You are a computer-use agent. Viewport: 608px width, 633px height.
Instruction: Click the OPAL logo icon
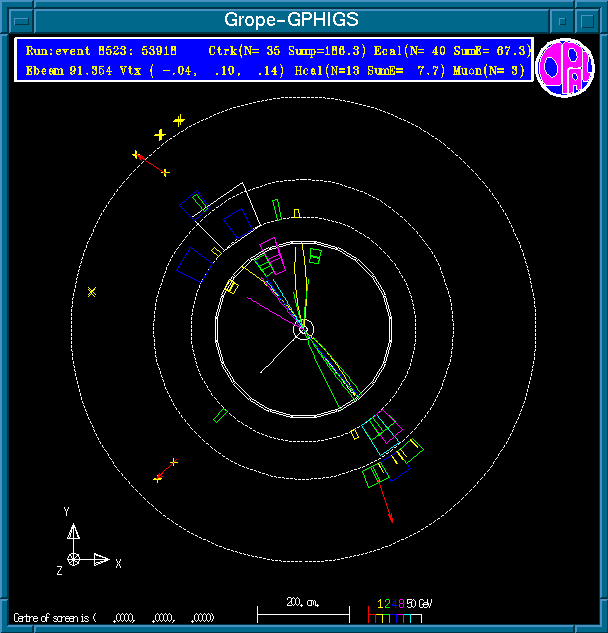[x=566, y=67]
